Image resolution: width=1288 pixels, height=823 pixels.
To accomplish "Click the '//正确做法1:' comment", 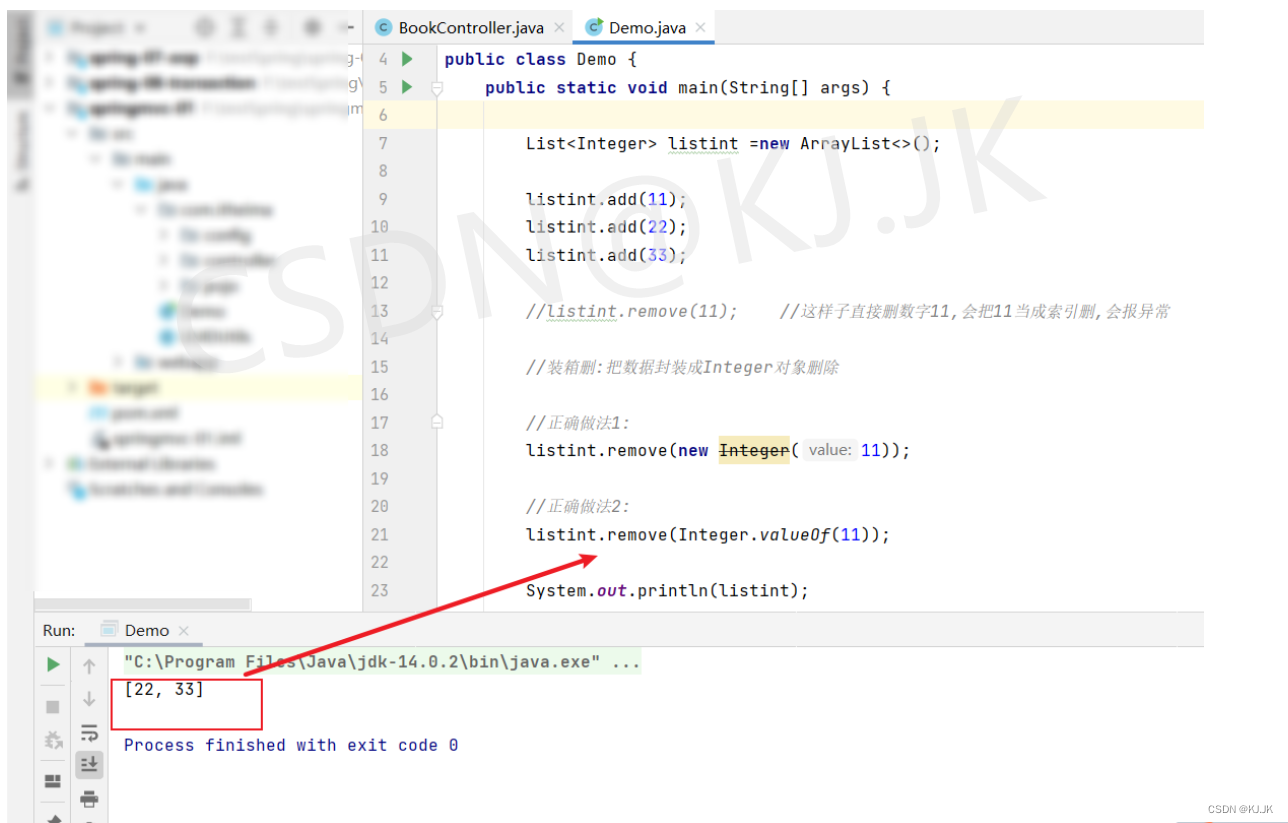I will 578,423.
